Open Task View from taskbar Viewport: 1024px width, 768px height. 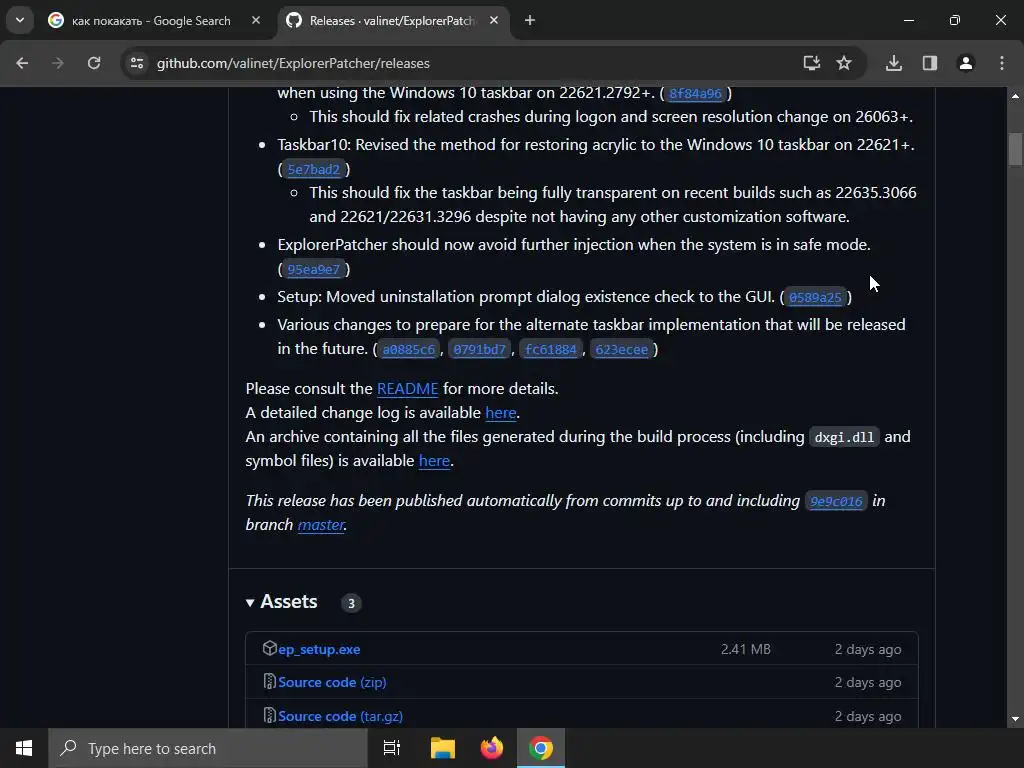point(392,748)
